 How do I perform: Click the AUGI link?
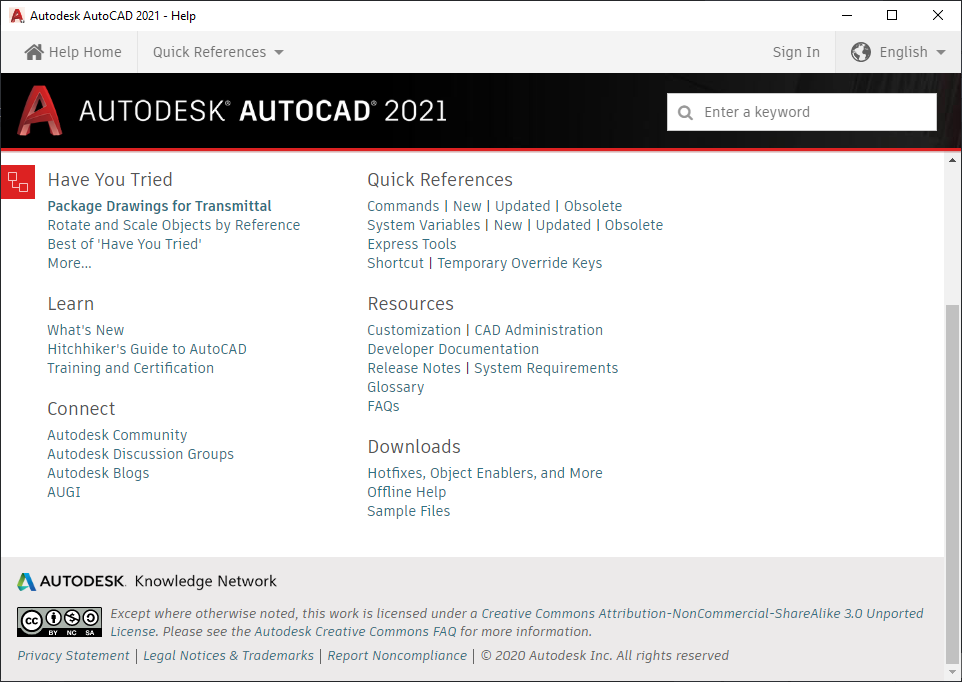pos(64,492)
